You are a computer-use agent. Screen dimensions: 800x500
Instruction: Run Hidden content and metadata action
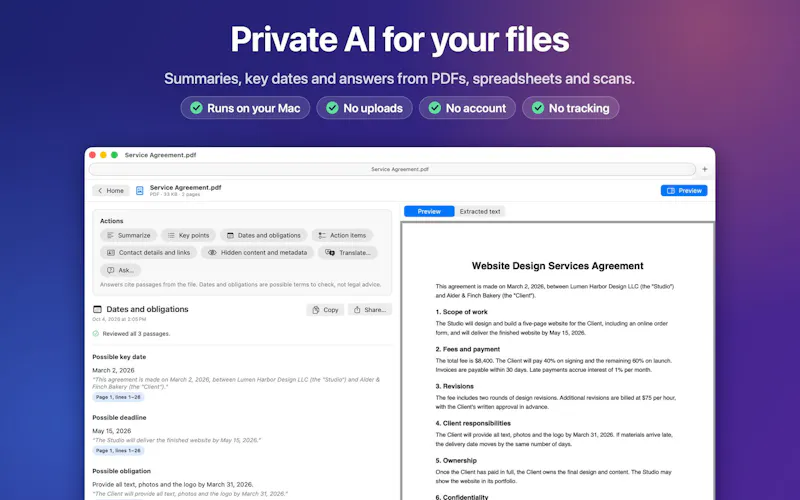(x=257, y=253)
